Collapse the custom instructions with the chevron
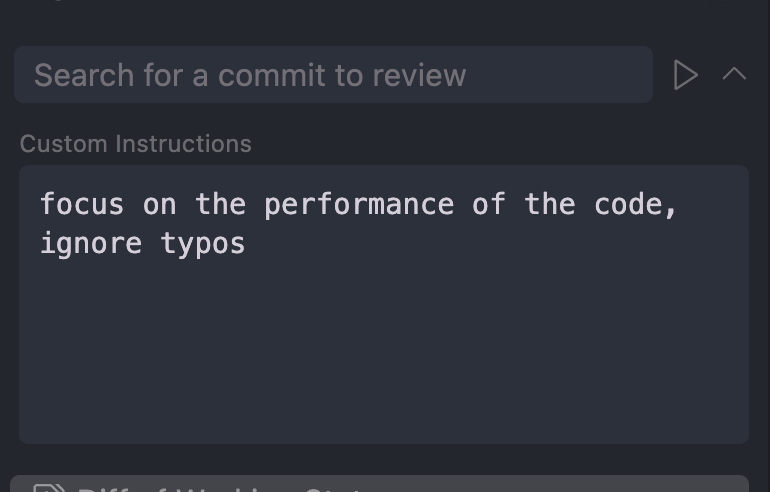Image resolution: width=770 pixels, height=492 pixels. [734, 74]
